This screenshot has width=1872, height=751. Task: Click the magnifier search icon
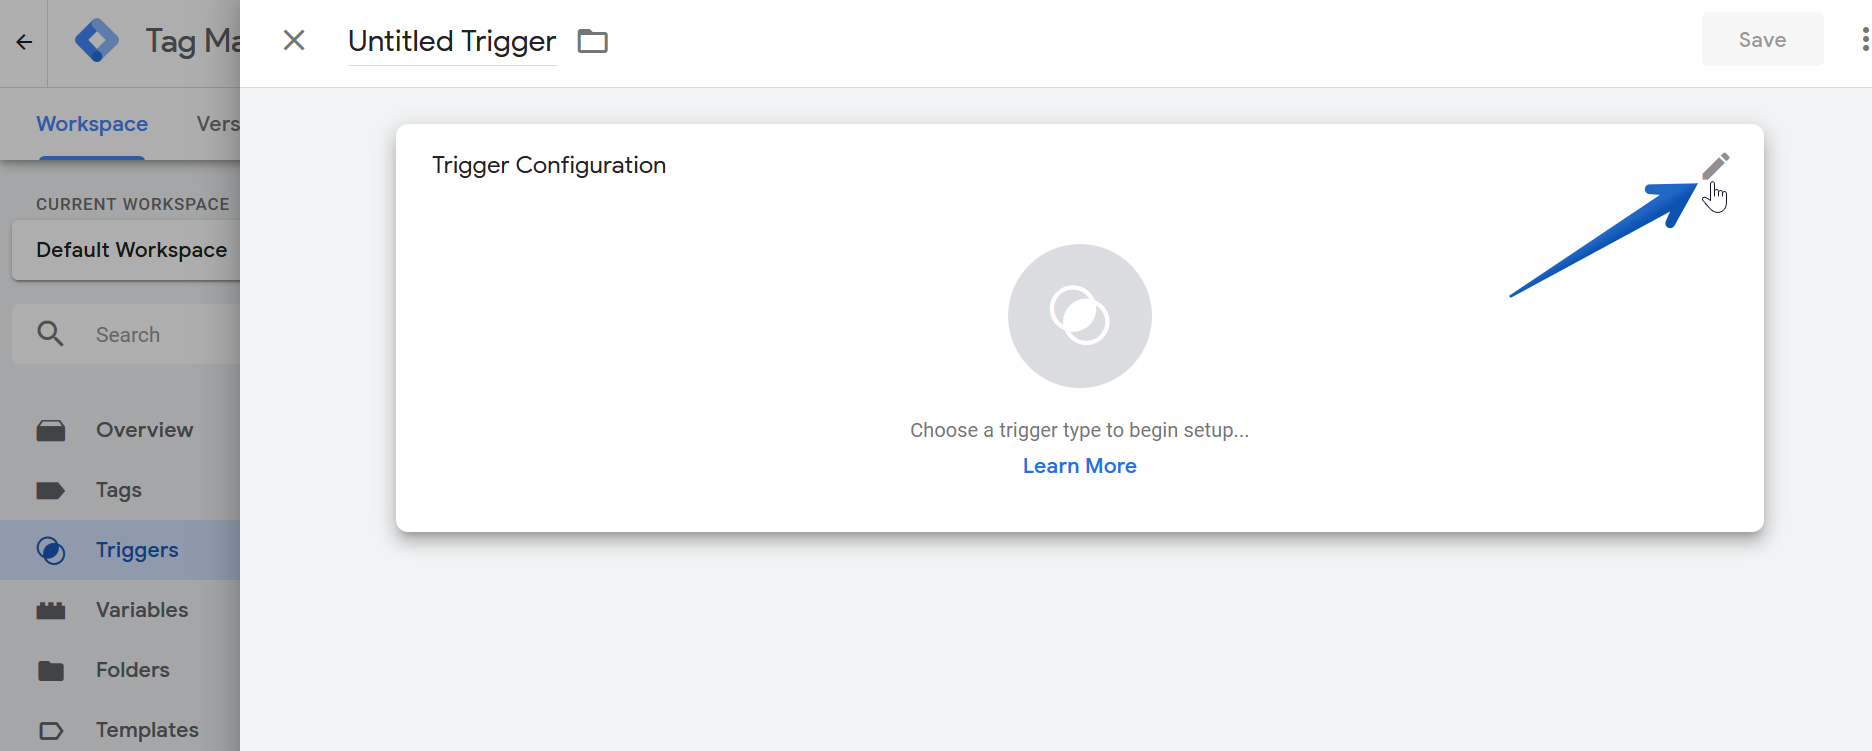pos(50,334)
